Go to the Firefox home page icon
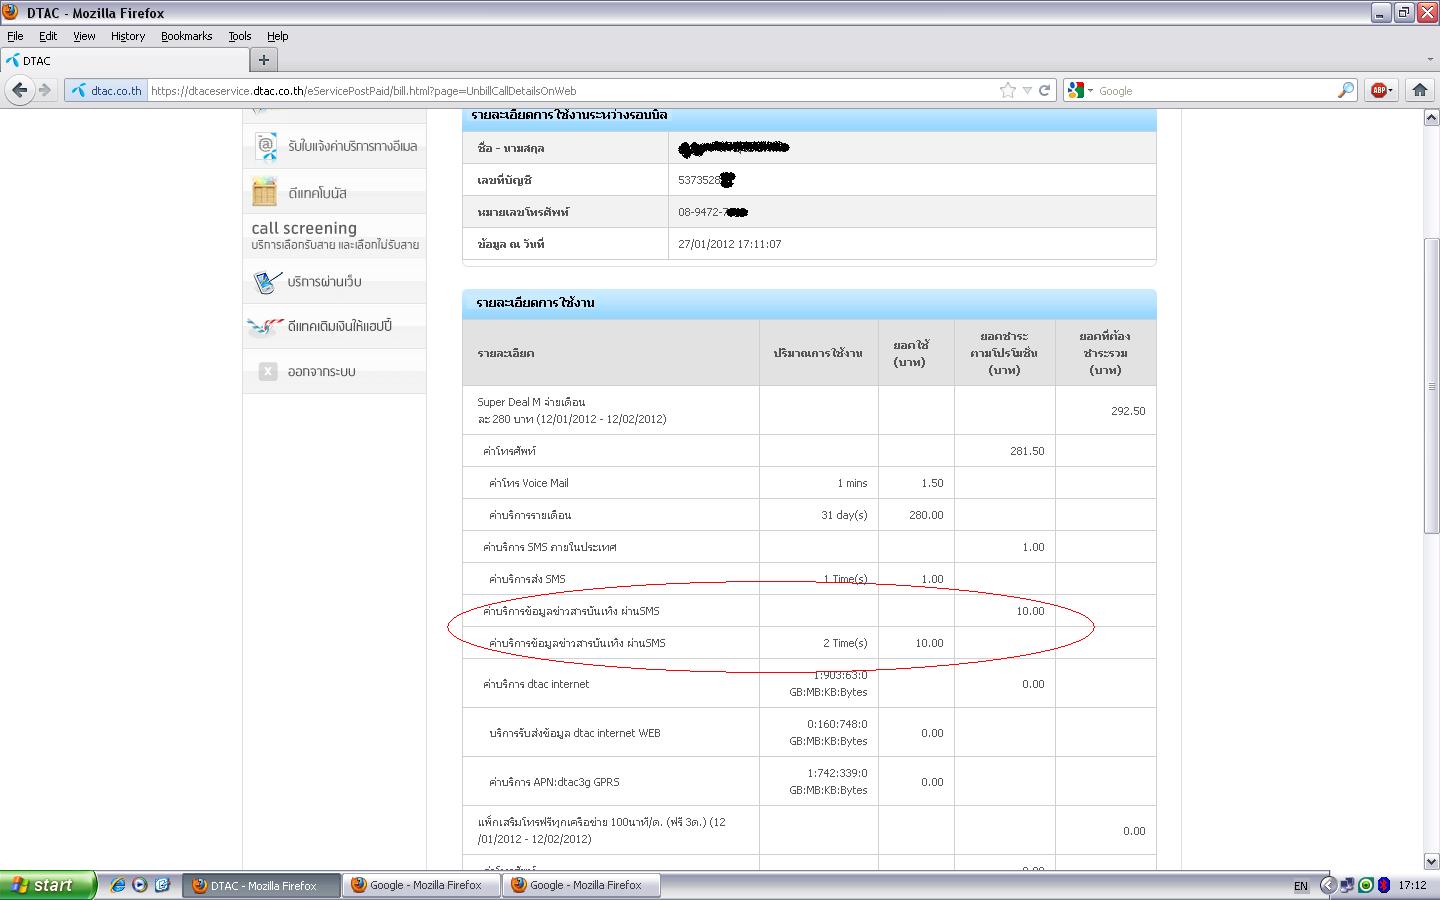Image resolution: width=1440 pixels, height=900 pixels. point(1419,90)
